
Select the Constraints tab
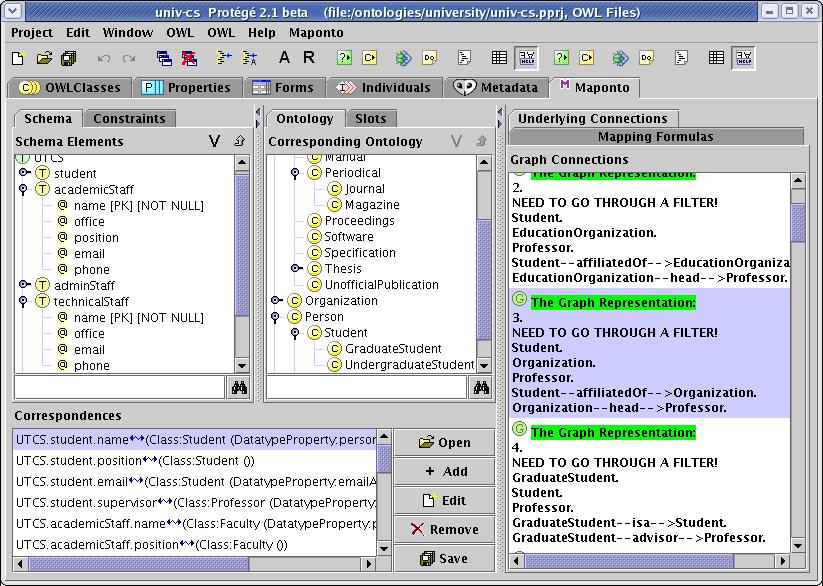coord(129,119)
